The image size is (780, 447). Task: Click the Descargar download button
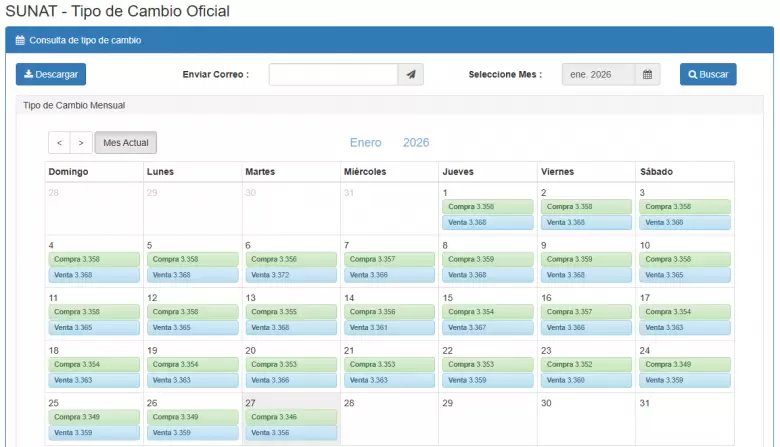51,75
